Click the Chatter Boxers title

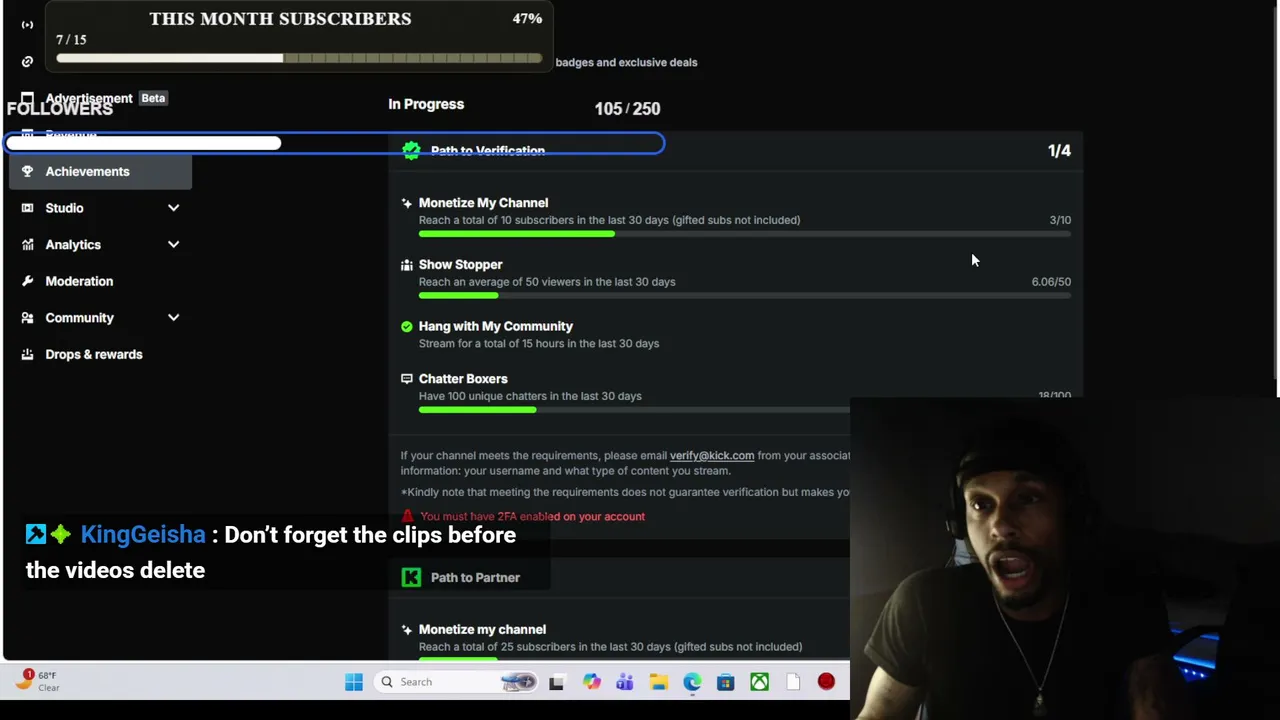pos(463,379)
